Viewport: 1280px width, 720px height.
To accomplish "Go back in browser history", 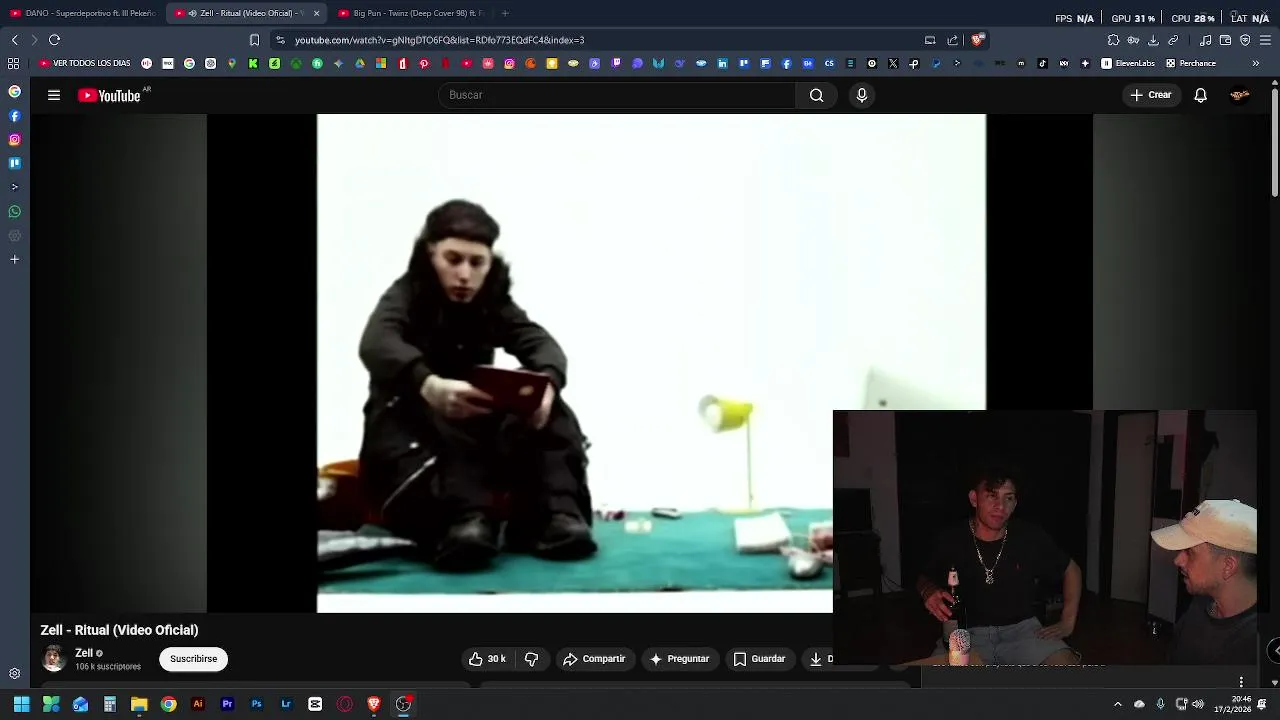I will tap(14, 40).
